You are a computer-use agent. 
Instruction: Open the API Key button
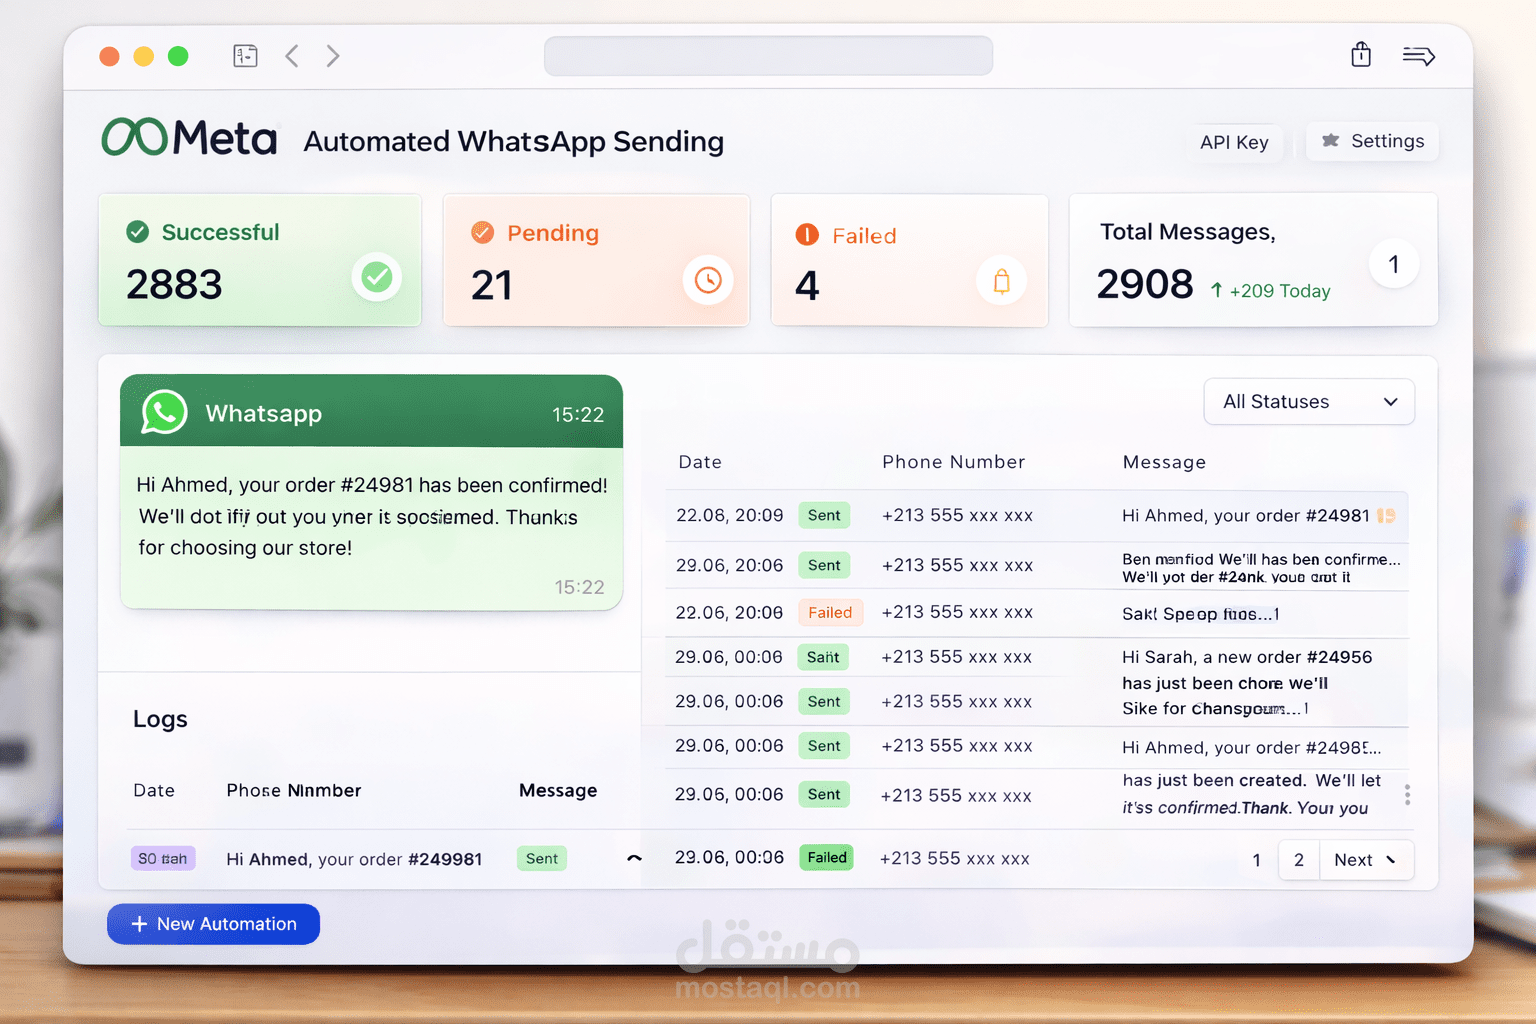point(1234,142)
